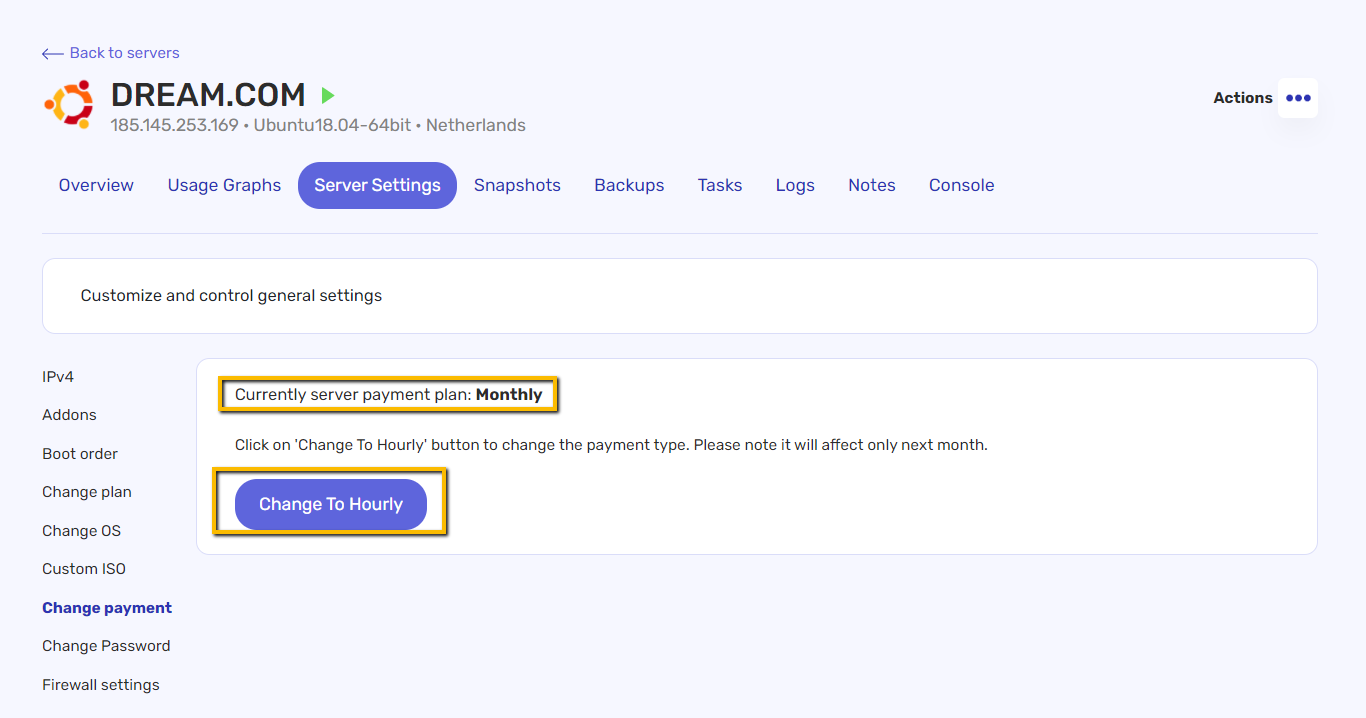Click the Ubuntu logo icon
The height and width of the screenshot is (718, 1366).
point(69,104)
